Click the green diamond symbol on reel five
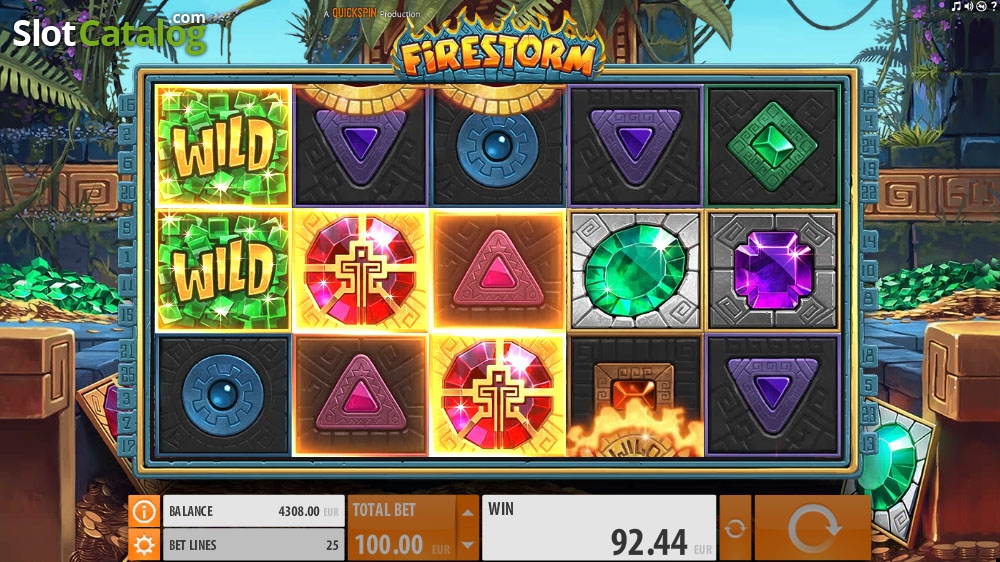Image resolution: width=1000 pixels, height=562 pixels. coord(772,146)
